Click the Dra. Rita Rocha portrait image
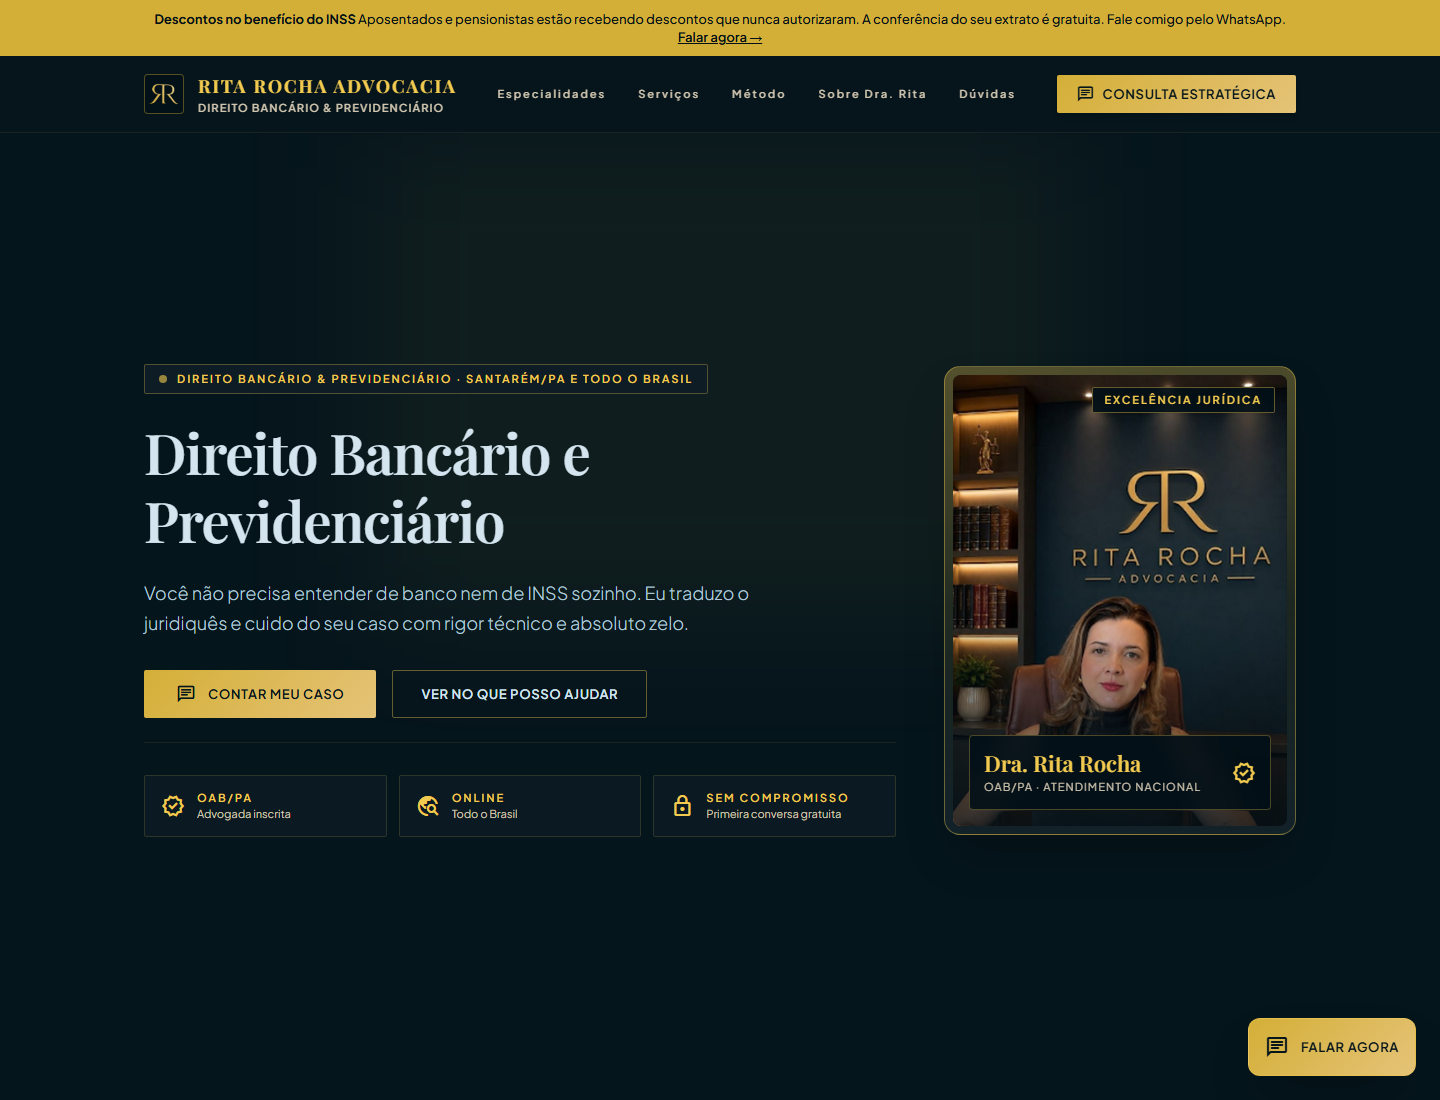This screenshot has height=1100, width=1440. coord(1120,600)
